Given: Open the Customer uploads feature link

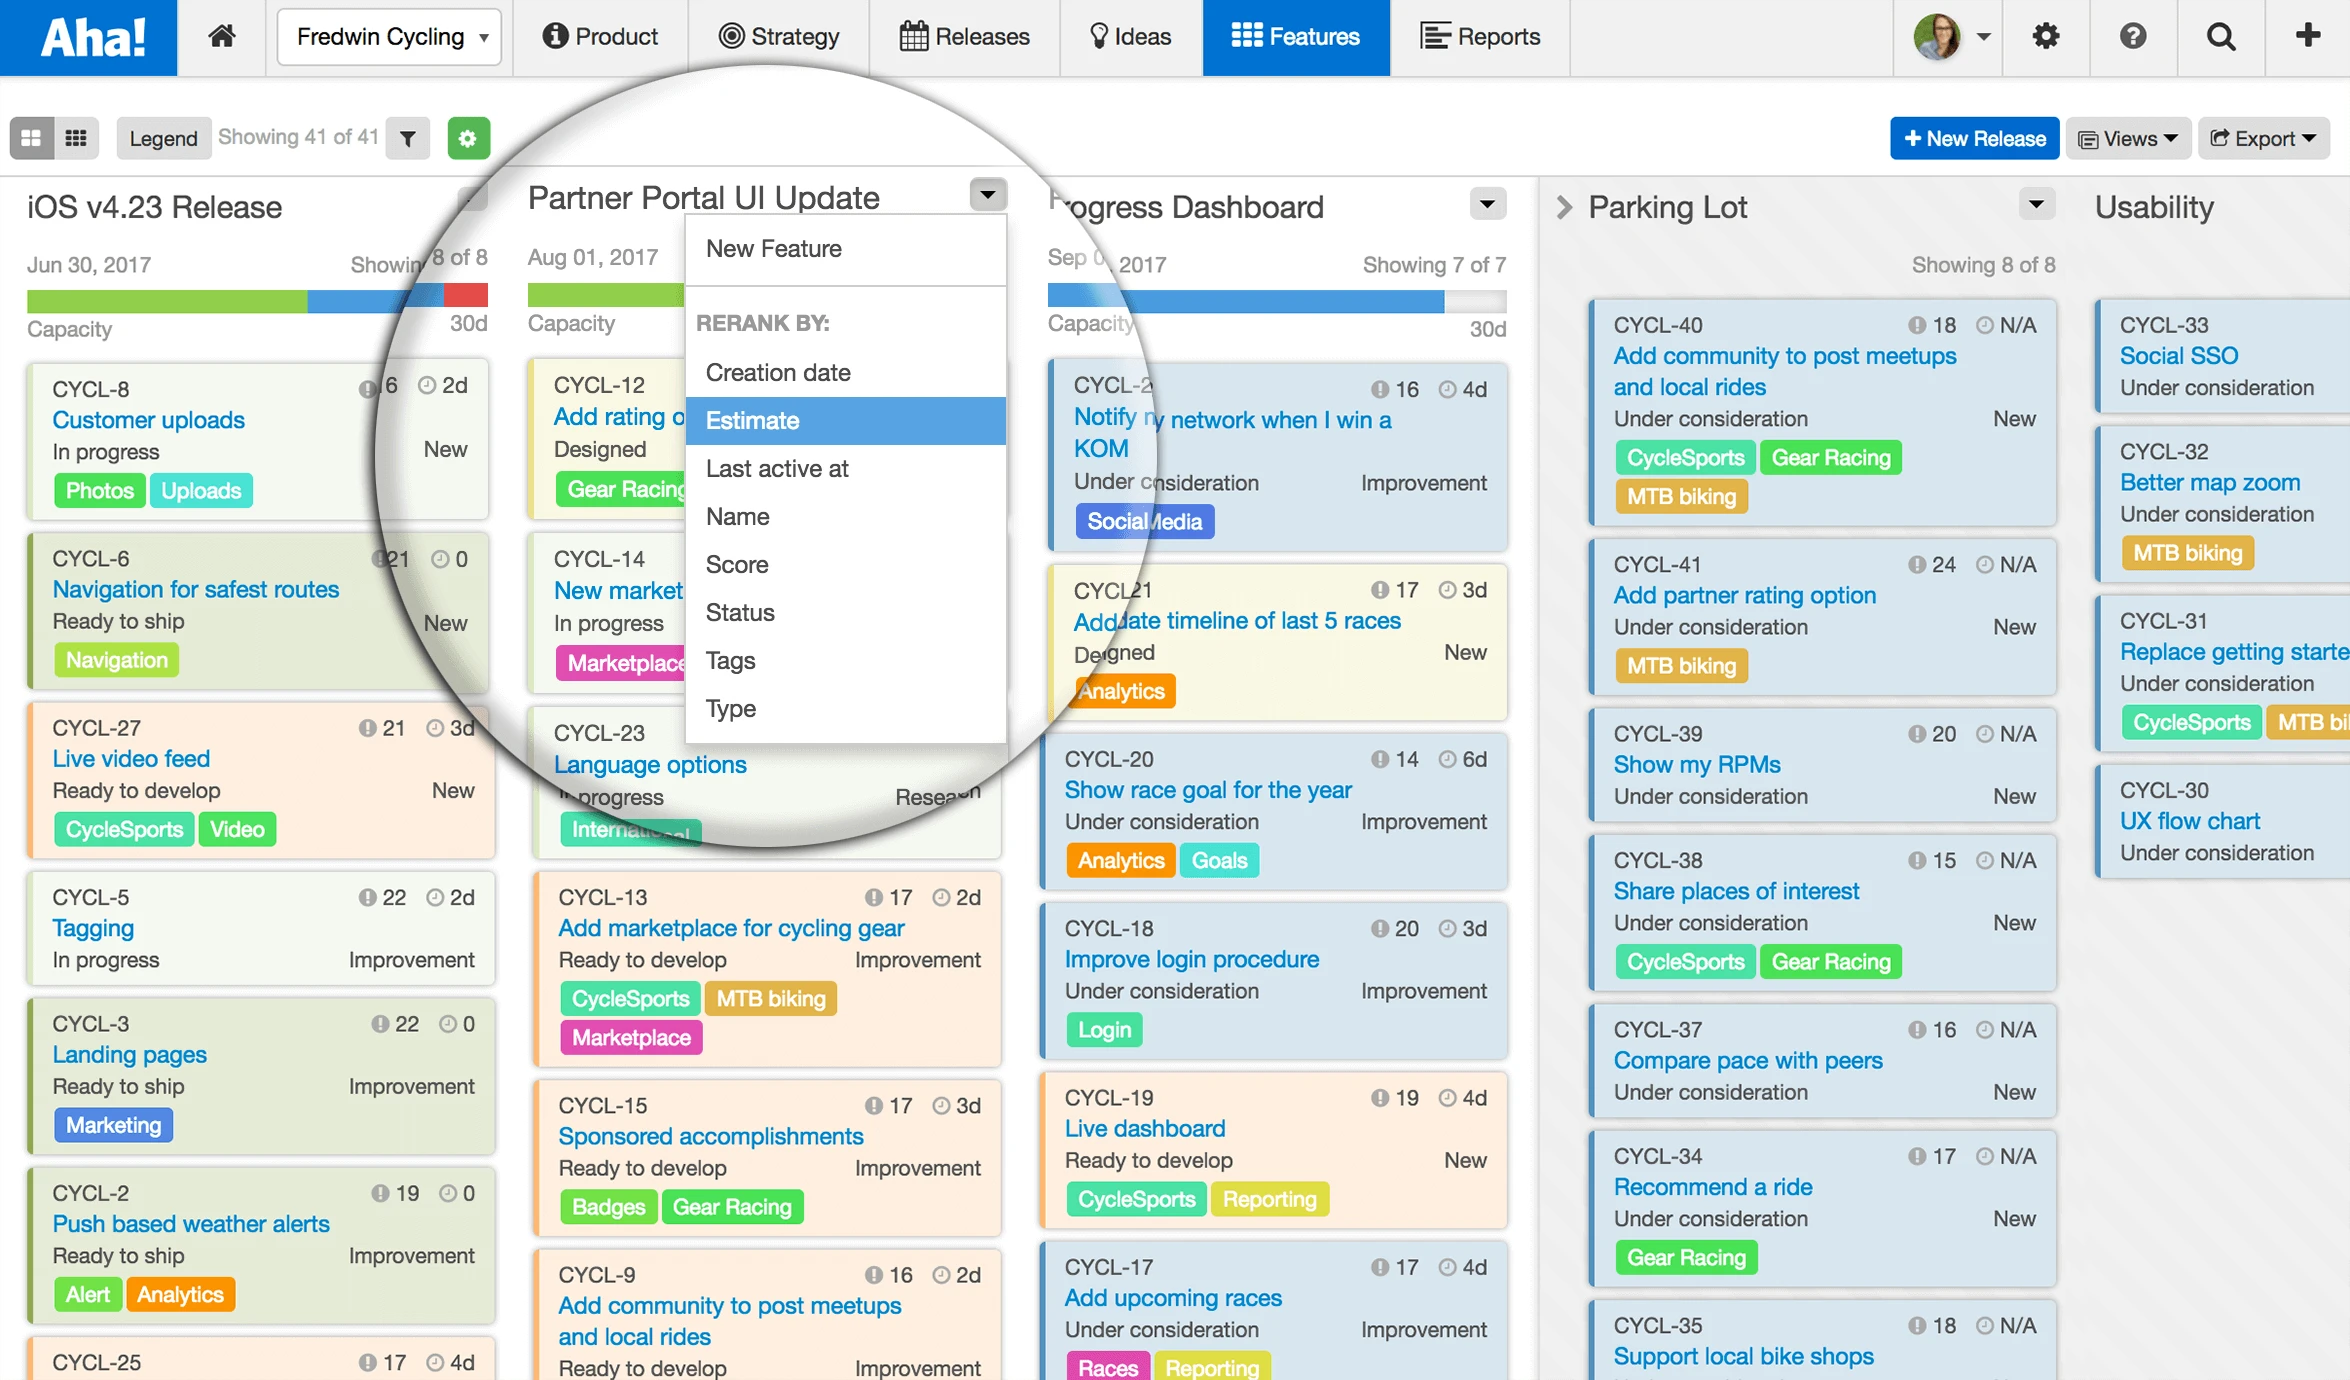Looking at the screenshot, I should click(x=148, y=420).
